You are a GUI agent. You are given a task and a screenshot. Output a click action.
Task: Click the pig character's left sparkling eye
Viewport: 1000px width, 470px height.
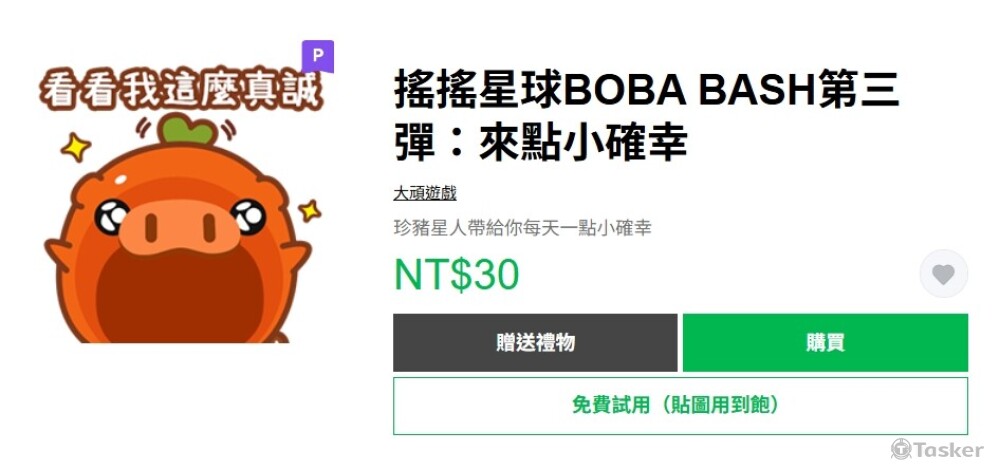(112, 216)
